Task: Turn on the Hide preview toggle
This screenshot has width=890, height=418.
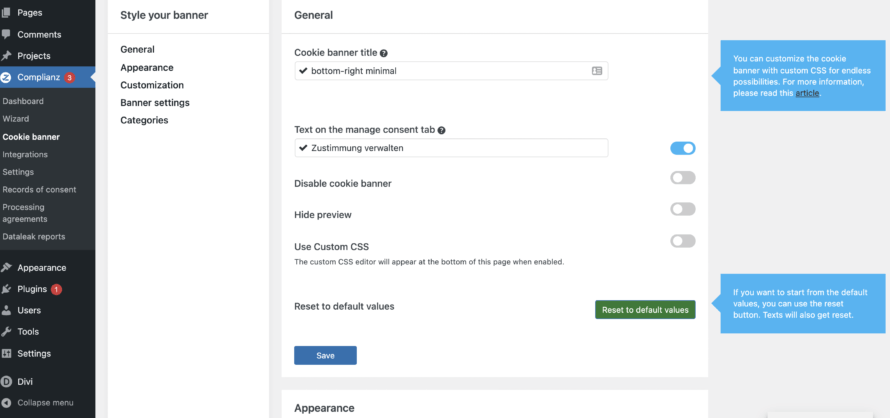Action: point(682,209)
